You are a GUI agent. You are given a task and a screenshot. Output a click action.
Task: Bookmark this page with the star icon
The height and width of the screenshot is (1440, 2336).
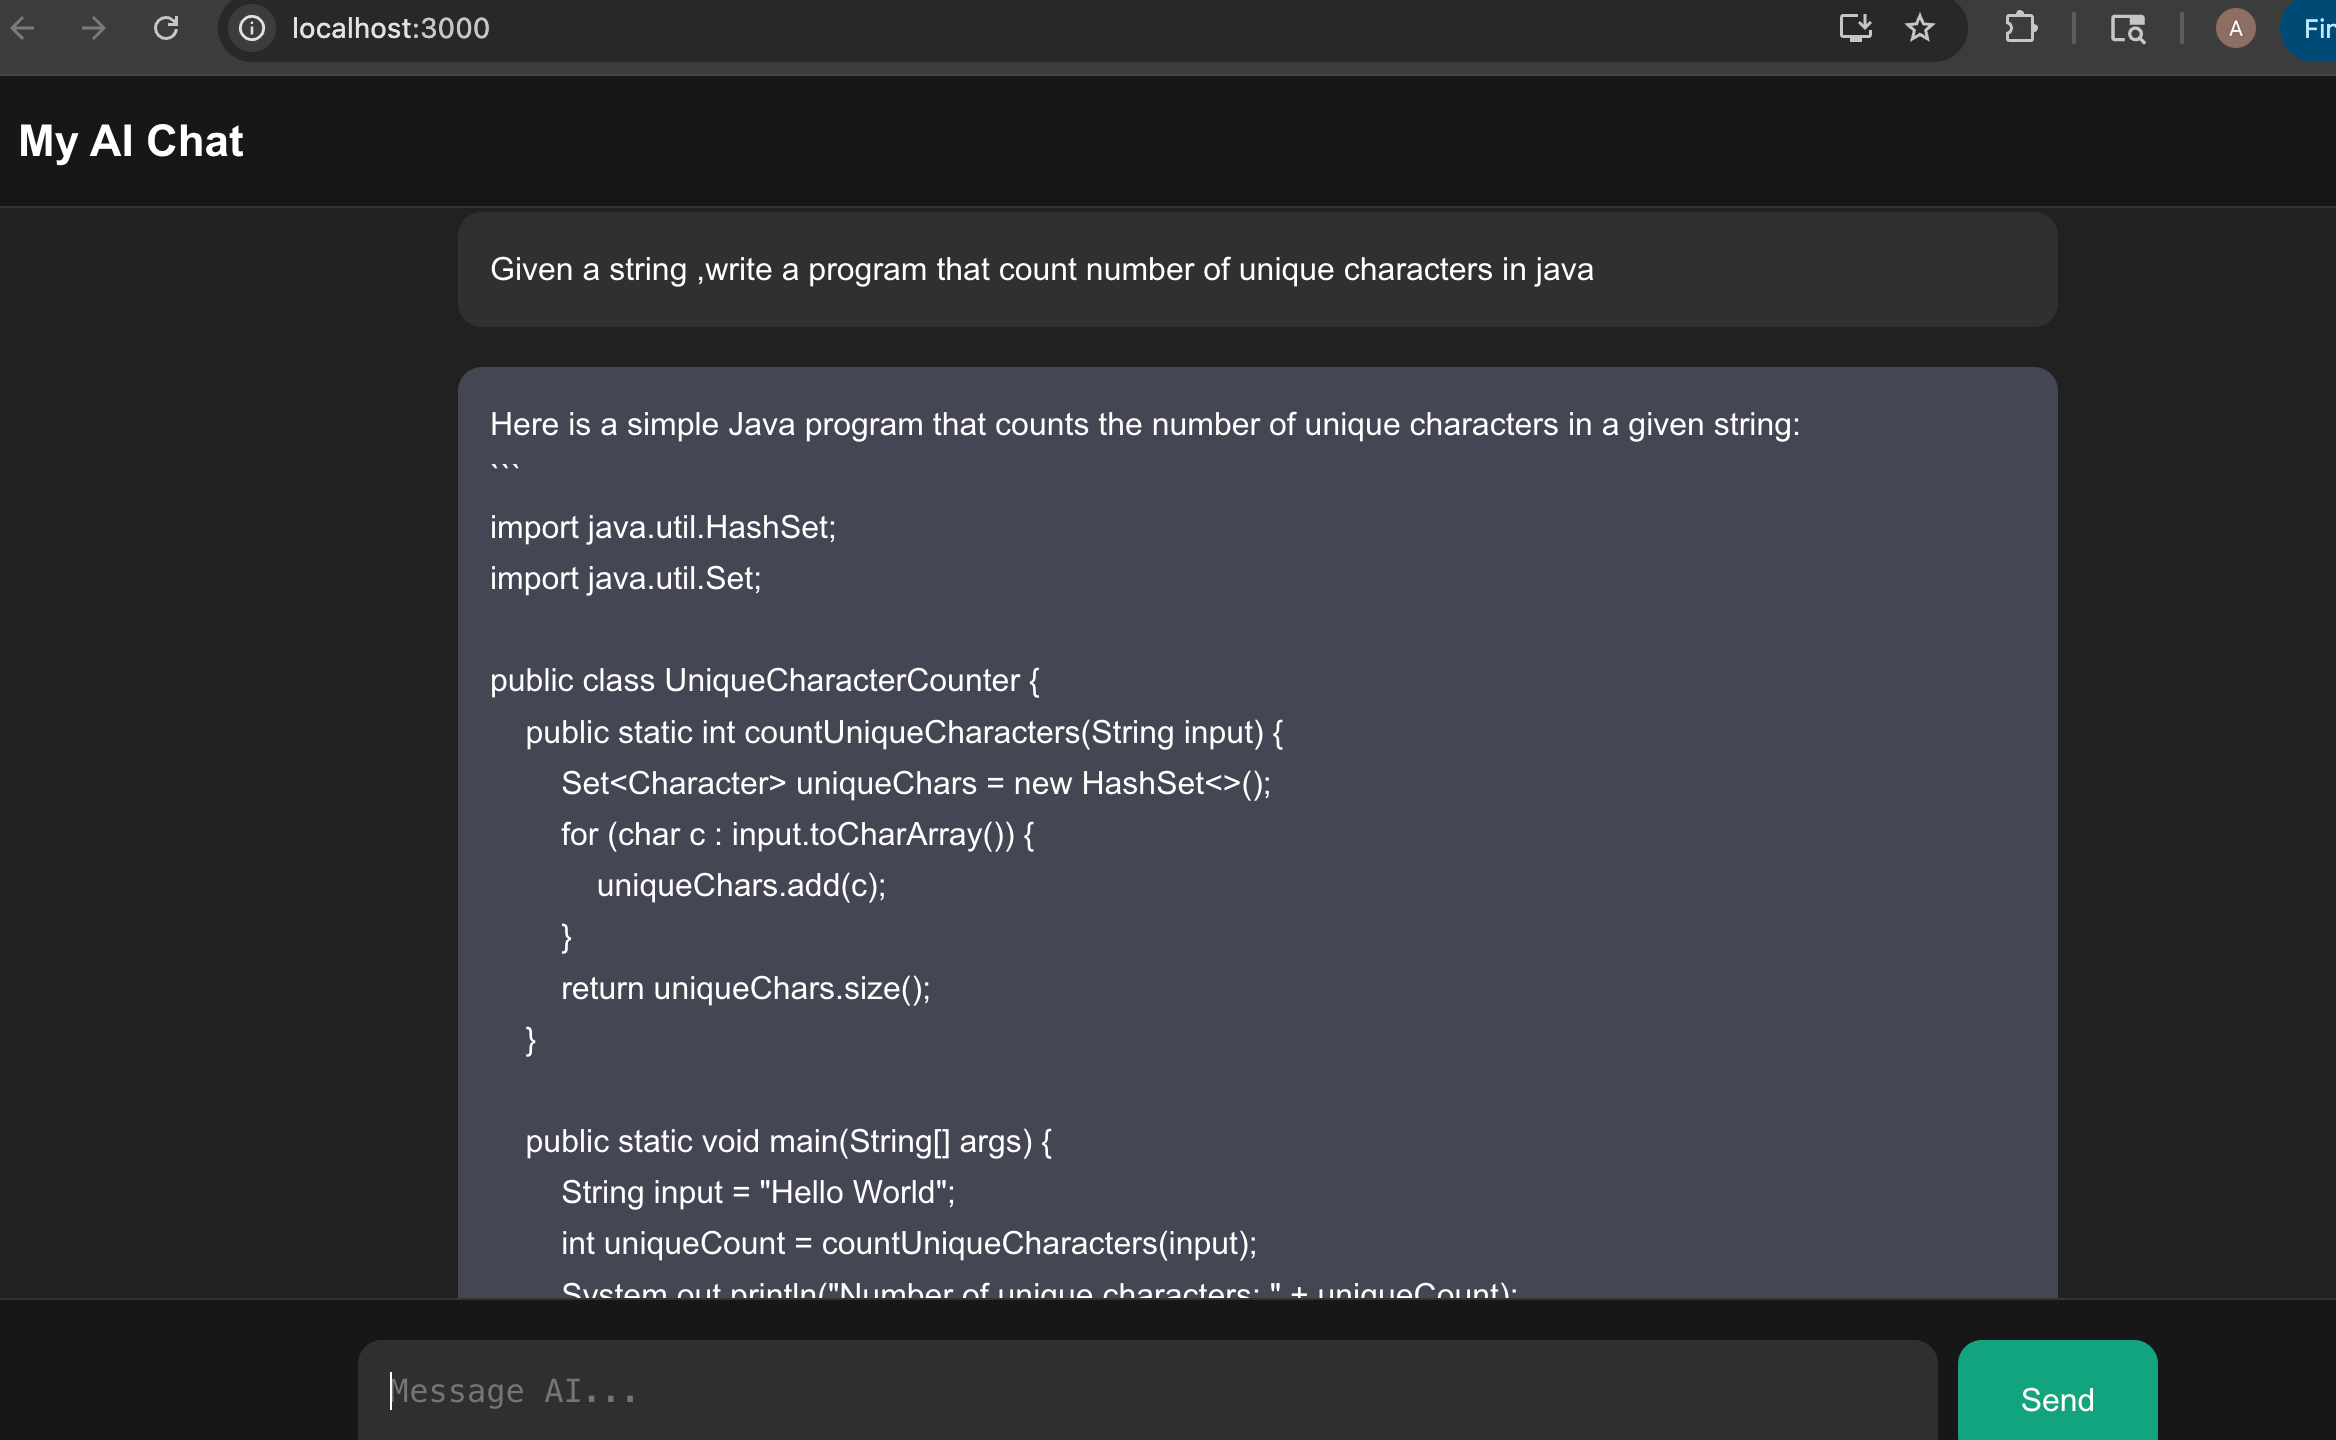[1920, 28]
